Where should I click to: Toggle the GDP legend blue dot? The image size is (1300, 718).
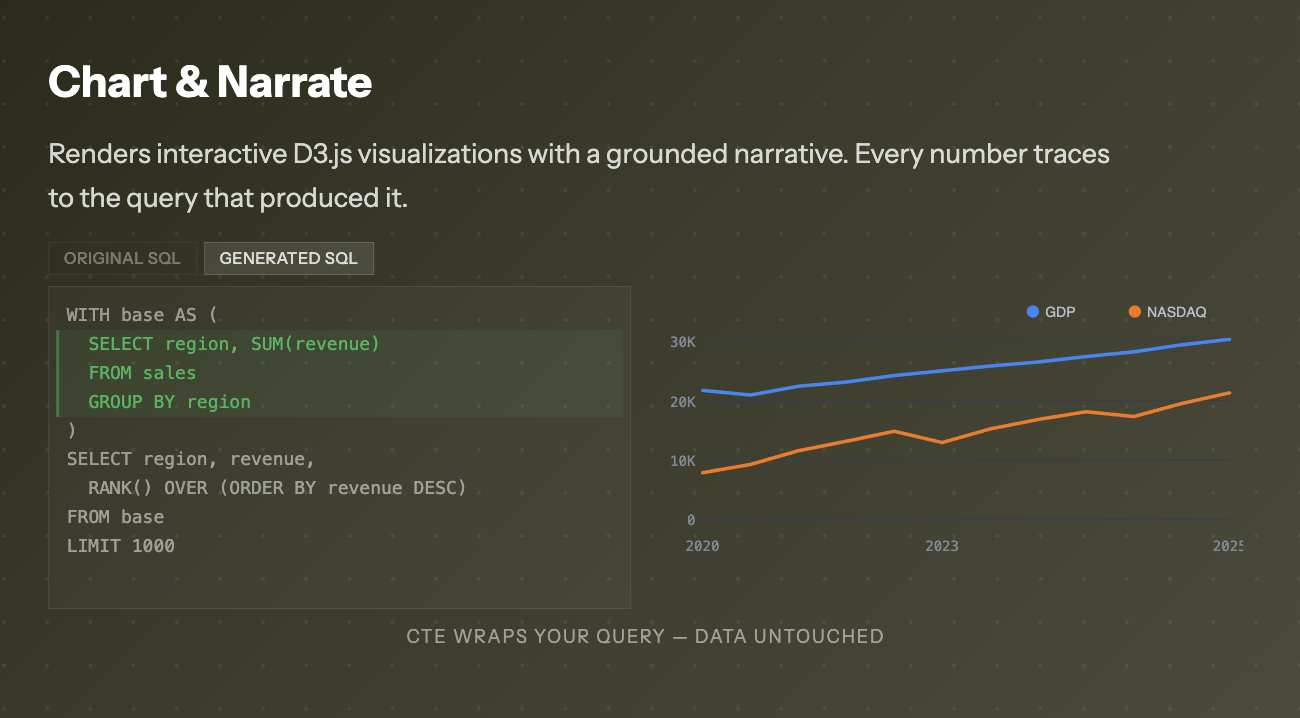point(1033,312)
